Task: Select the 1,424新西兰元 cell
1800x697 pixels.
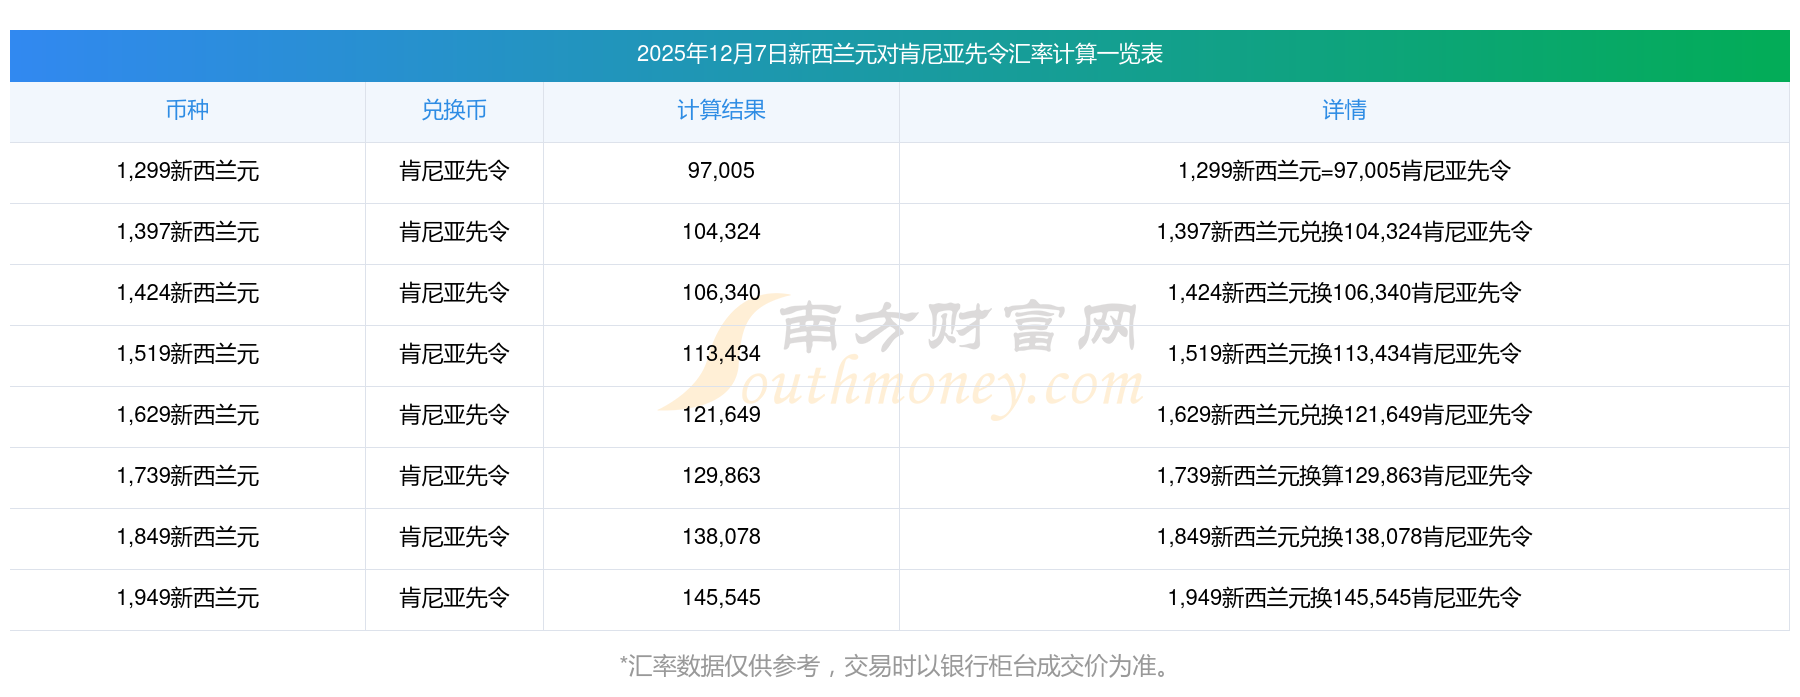Action: (187, 293)
